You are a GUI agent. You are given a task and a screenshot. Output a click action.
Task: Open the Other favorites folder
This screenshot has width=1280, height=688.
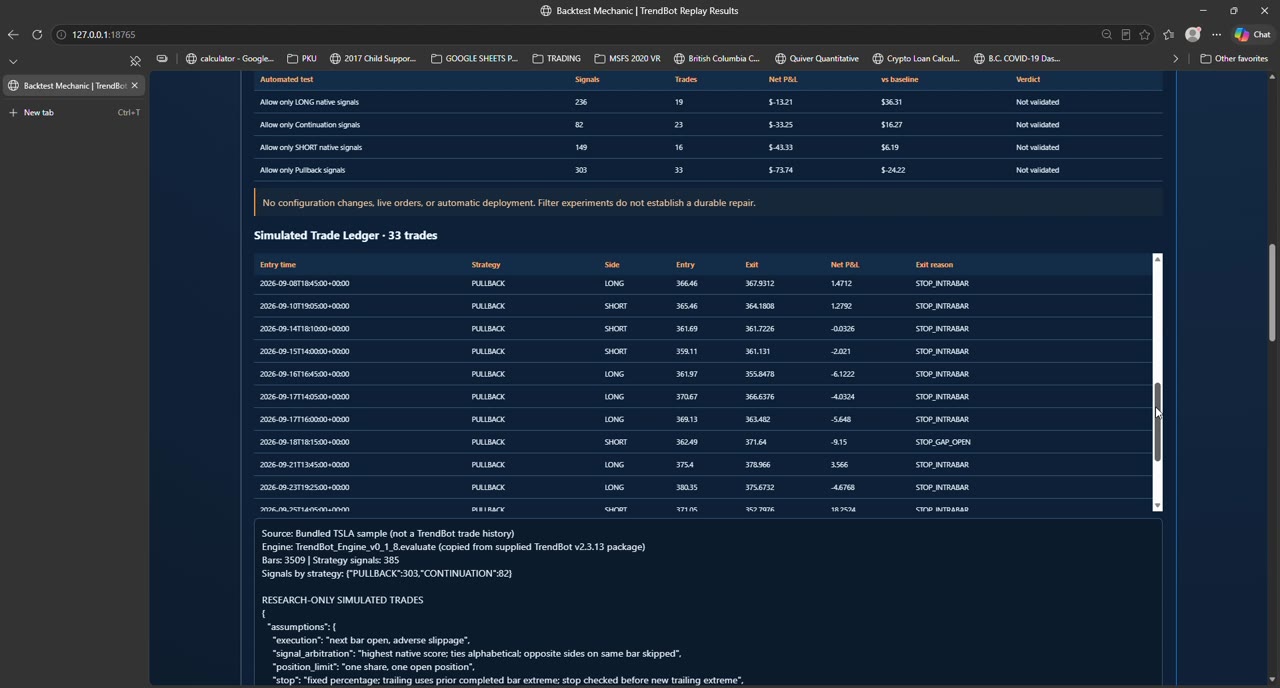[1234, 58]
